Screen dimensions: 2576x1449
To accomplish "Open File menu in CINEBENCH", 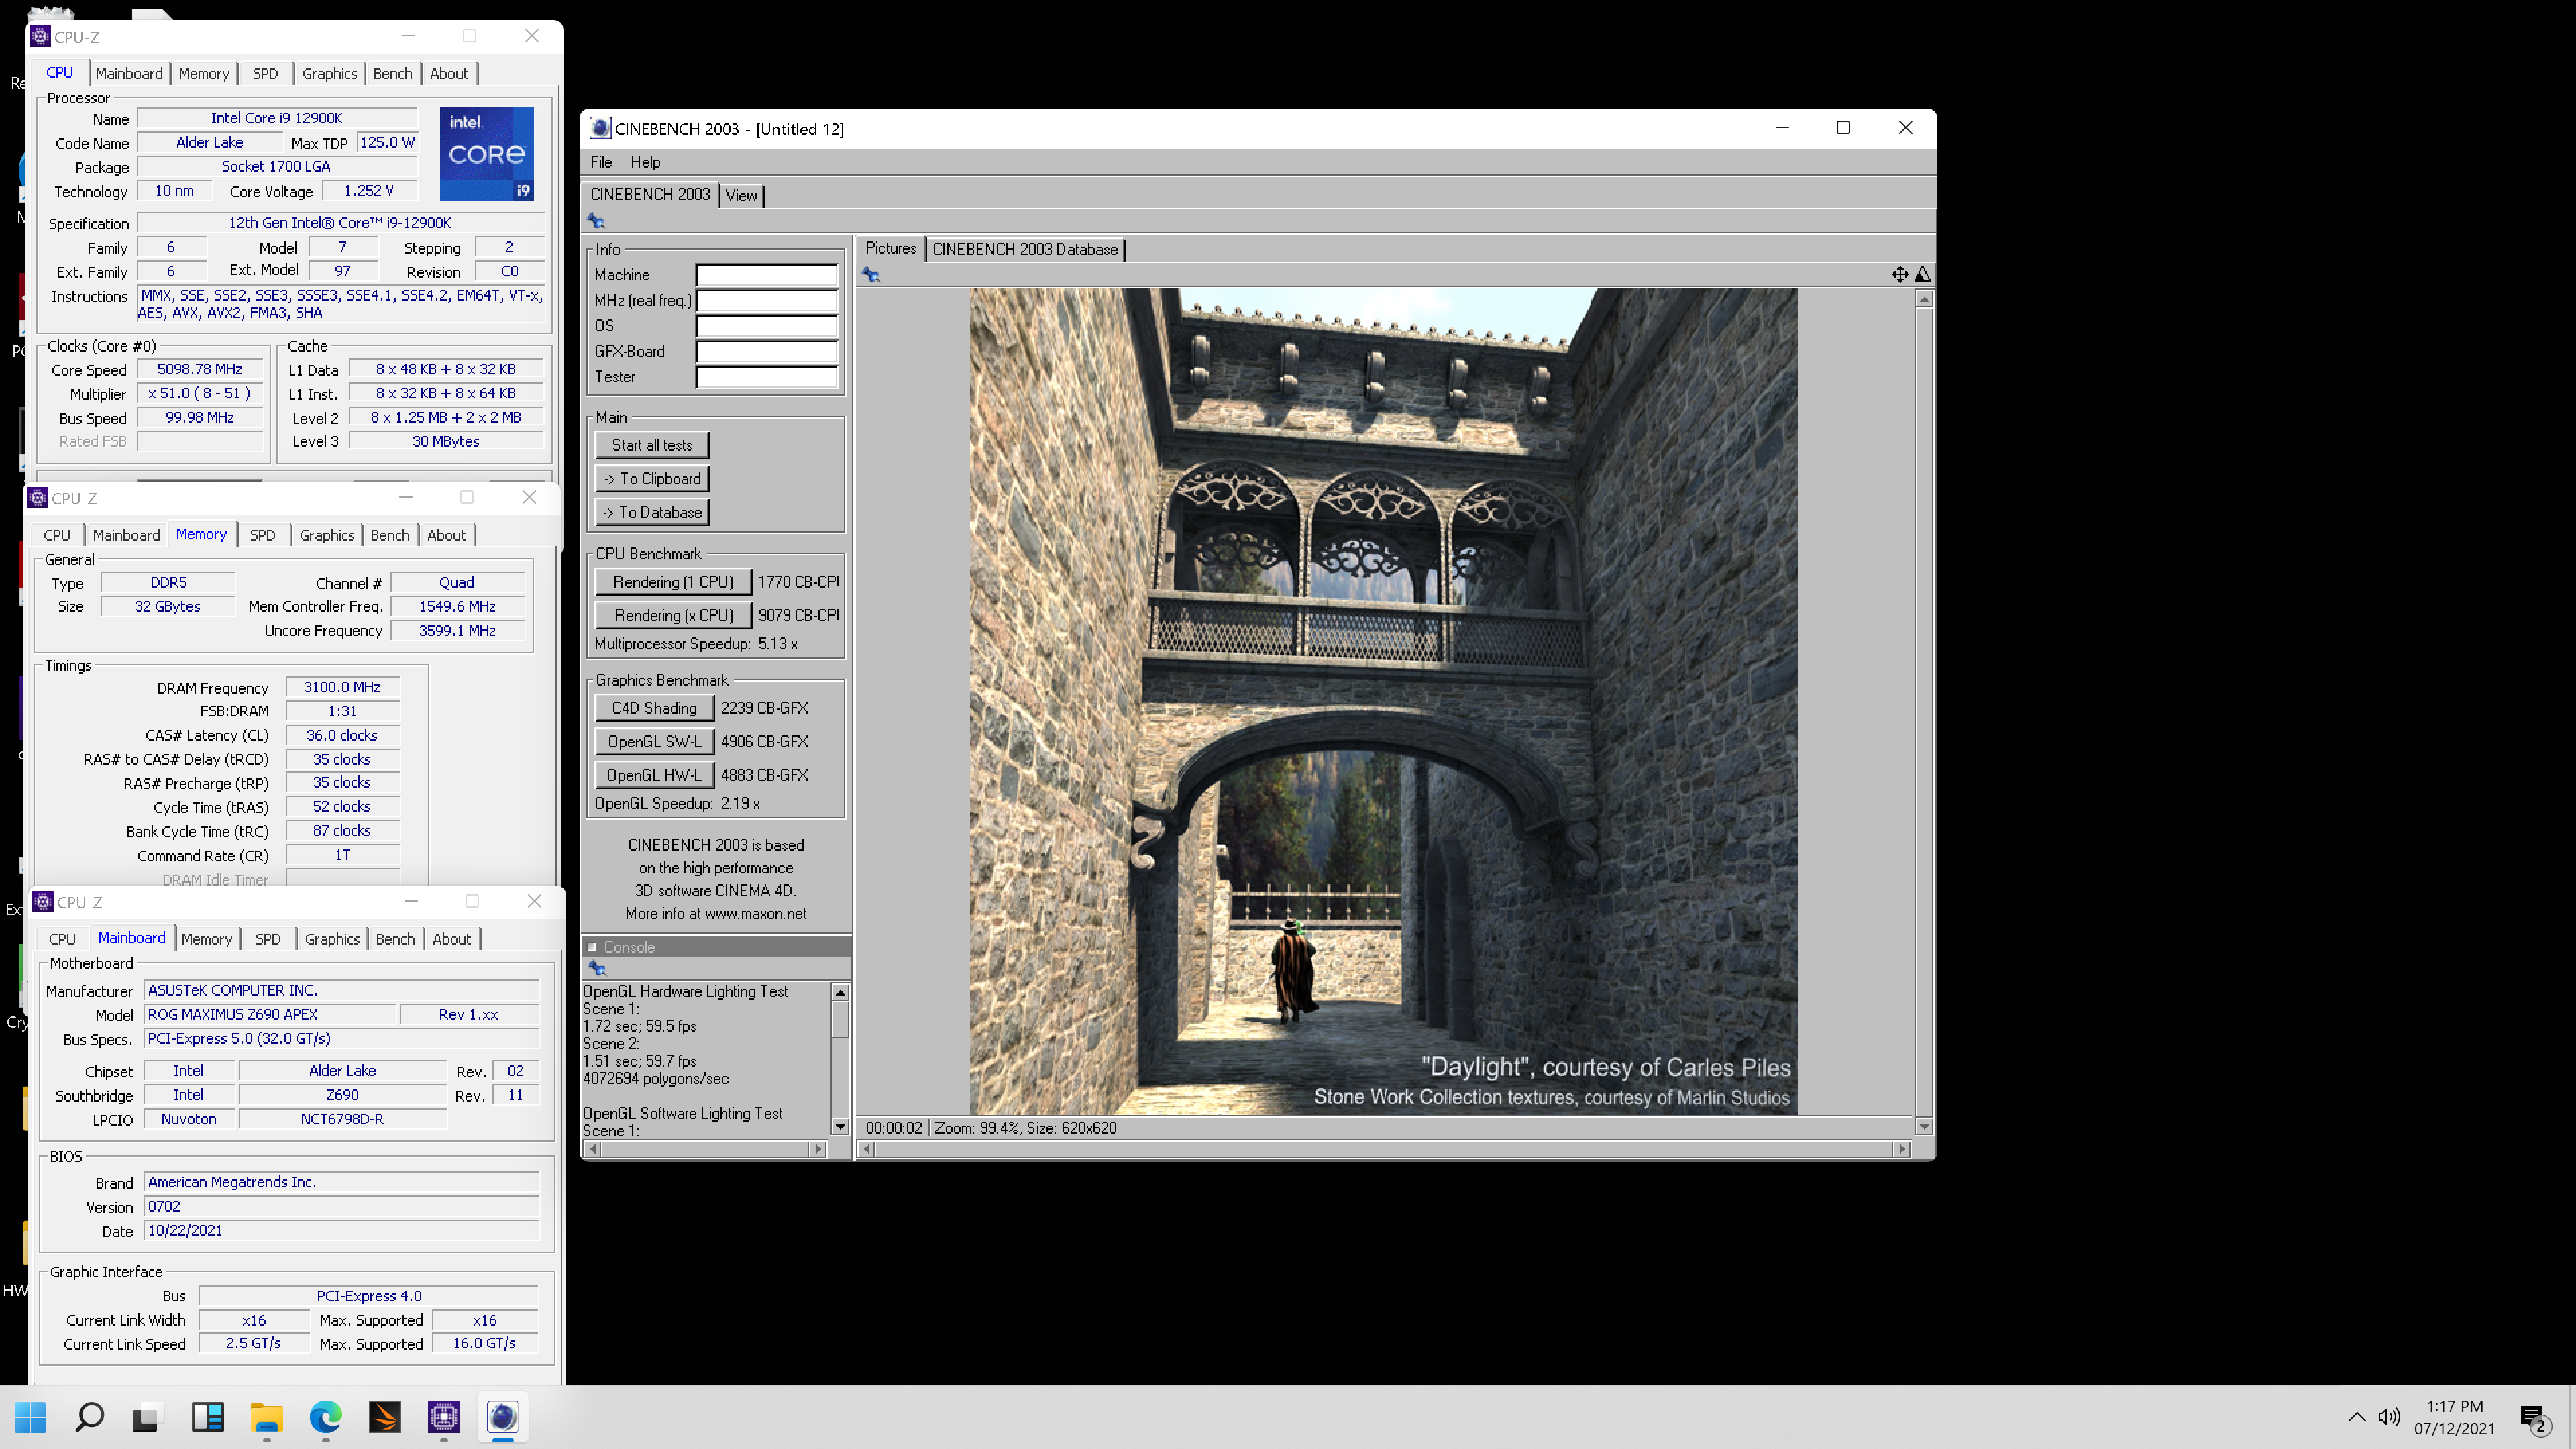I will [601, 162].
